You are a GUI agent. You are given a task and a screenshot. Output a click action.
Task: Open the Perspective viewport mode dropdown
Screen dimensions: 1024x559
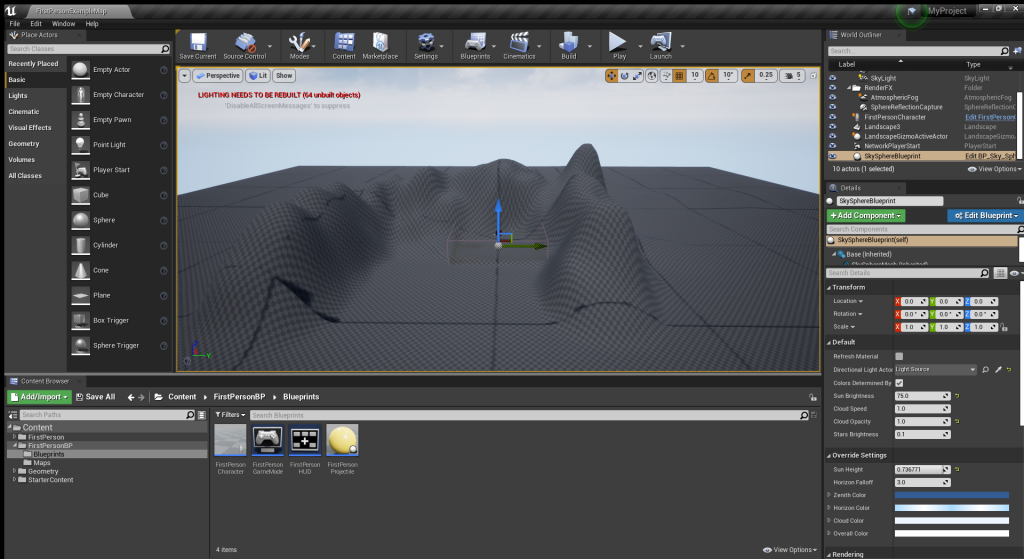tap(217, 76)
